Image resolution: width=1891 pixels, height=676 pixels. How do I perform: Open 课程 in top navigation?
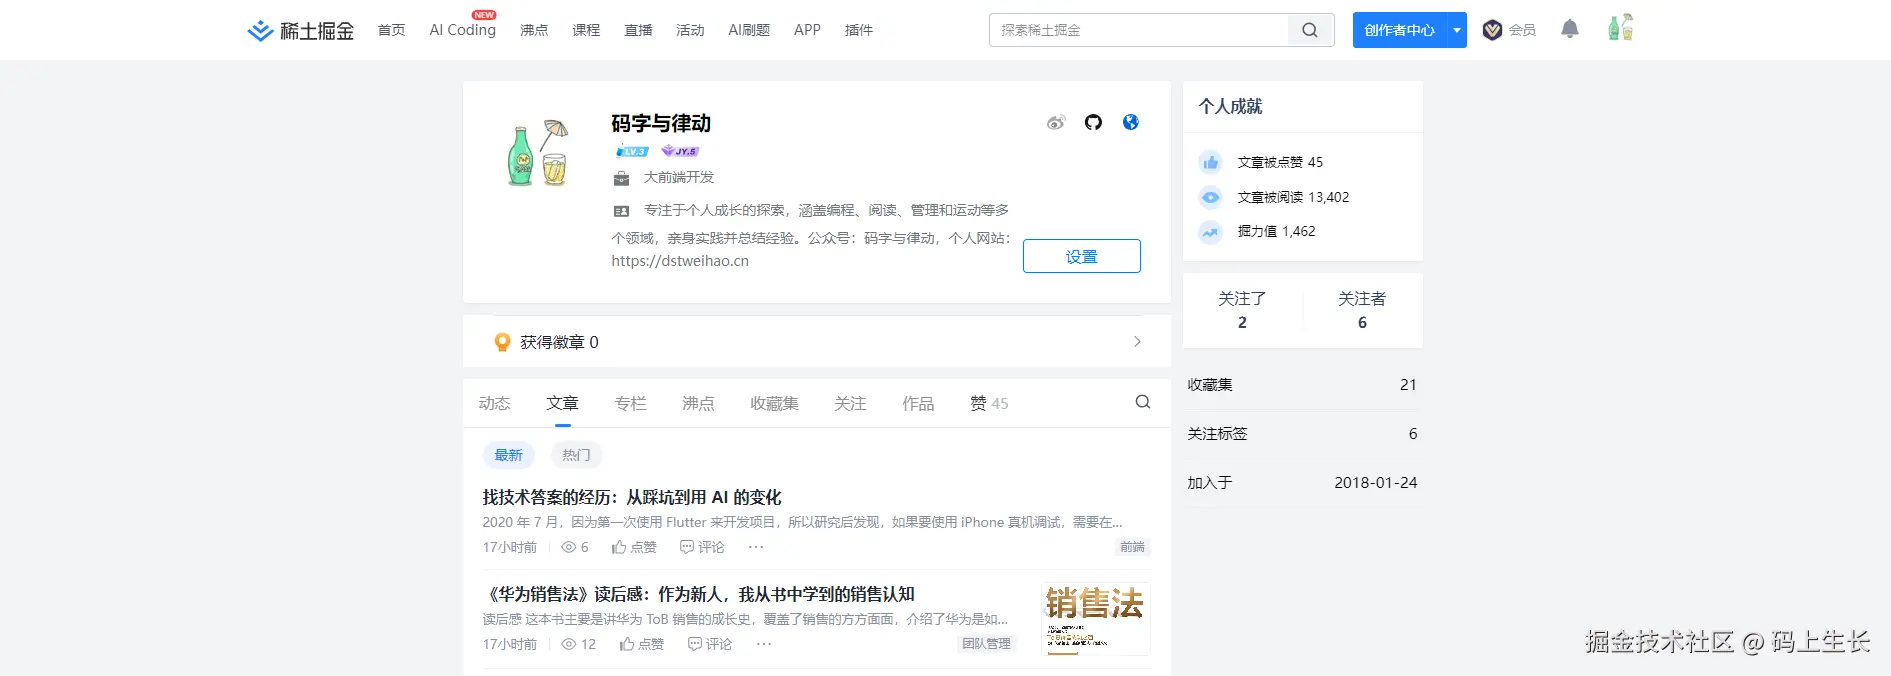click(586, 30)
